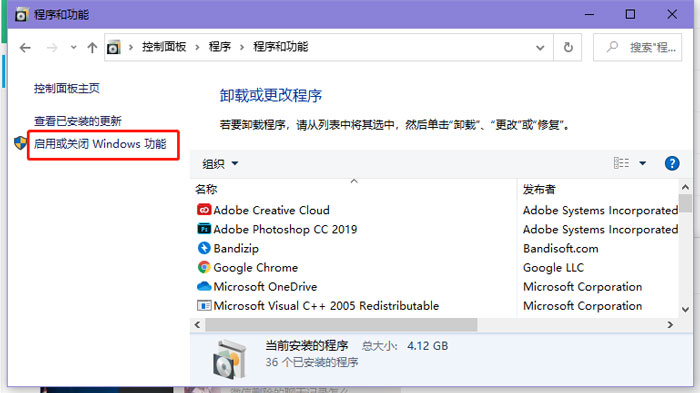This screenshot has height=393, width=700.
Task: Click publisher Bandisoft.com
Action: pos(561,248)
